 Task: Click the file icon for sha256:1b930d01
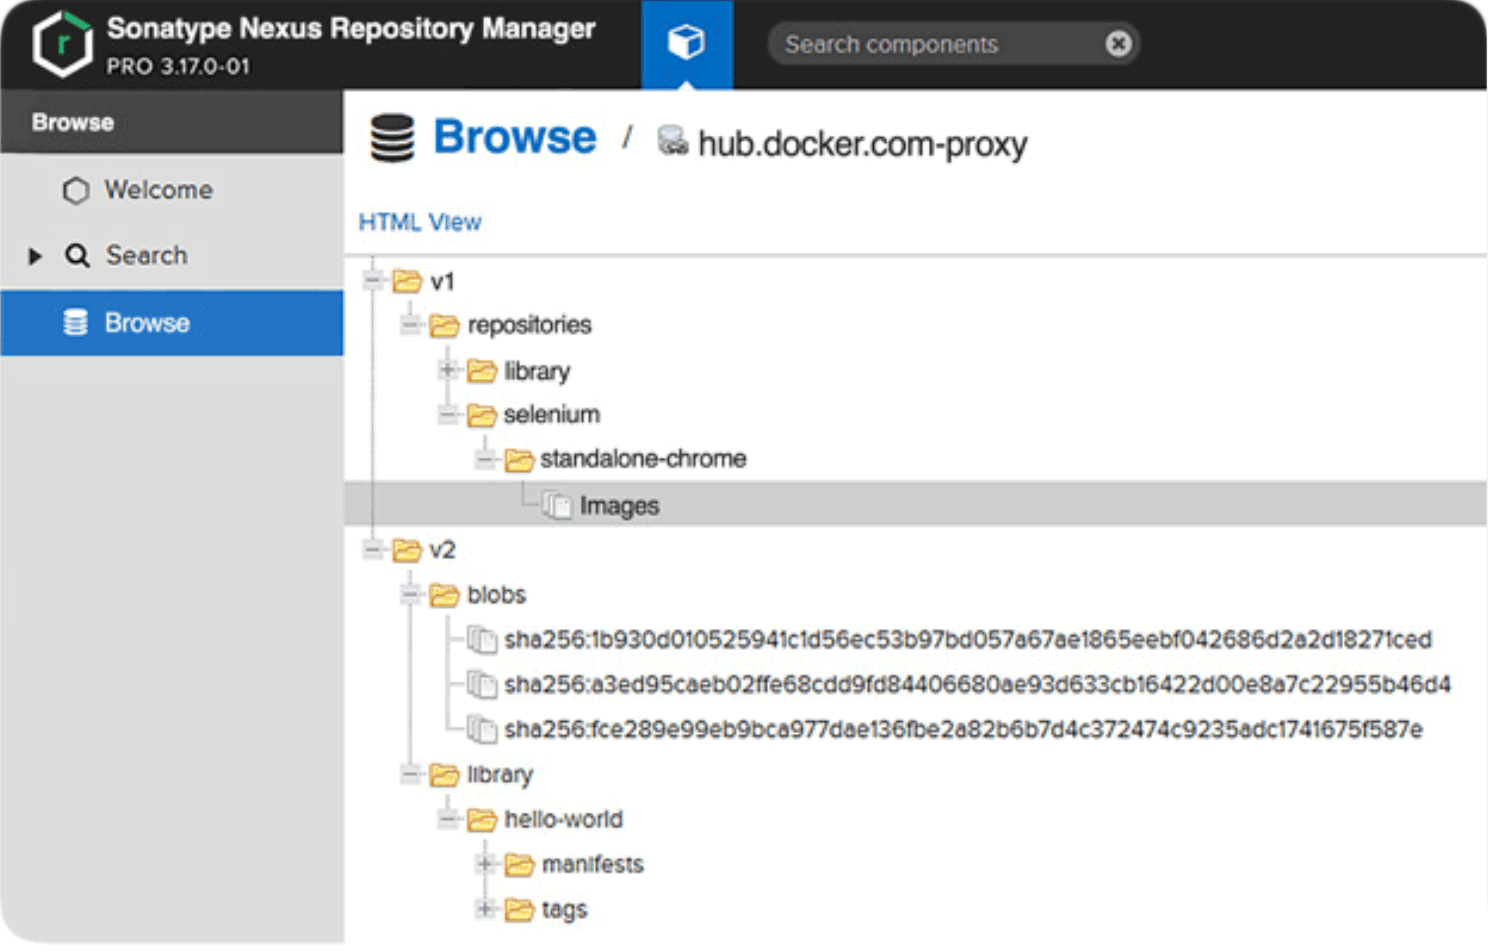click(x=482, y=639)
